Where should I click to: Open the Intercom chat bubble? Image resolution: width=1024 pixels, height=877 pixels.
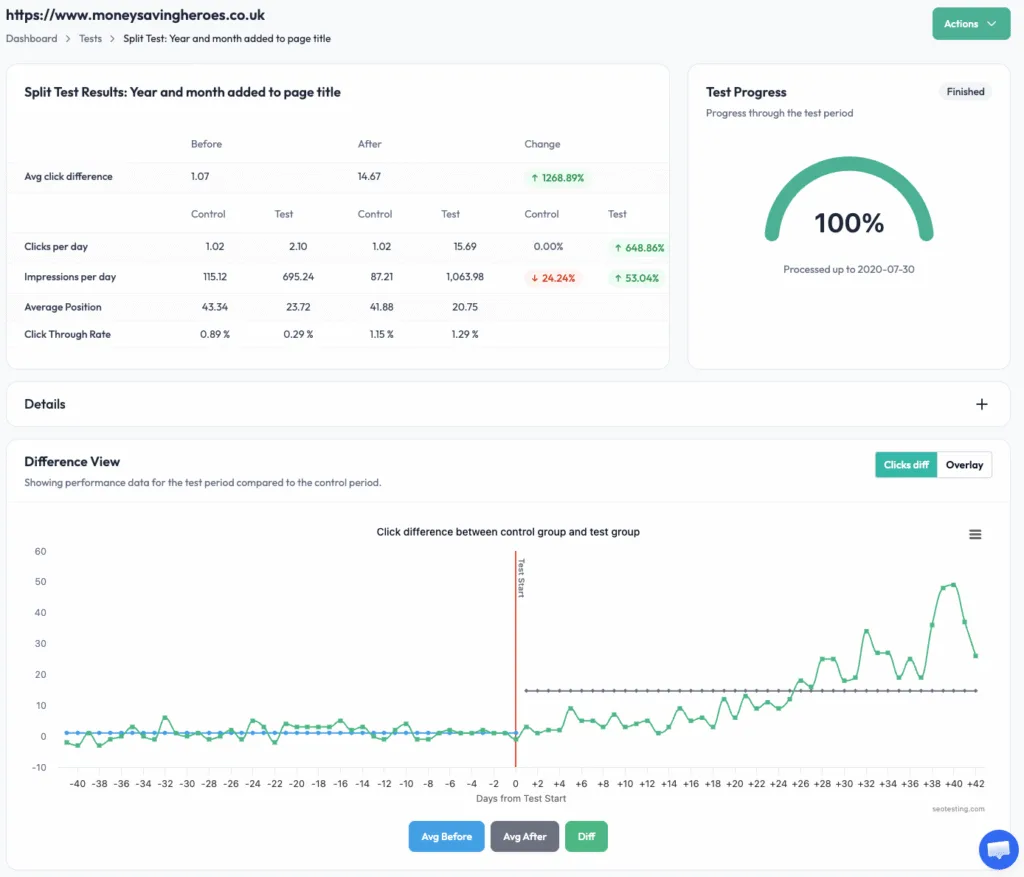tap(998, 849)
